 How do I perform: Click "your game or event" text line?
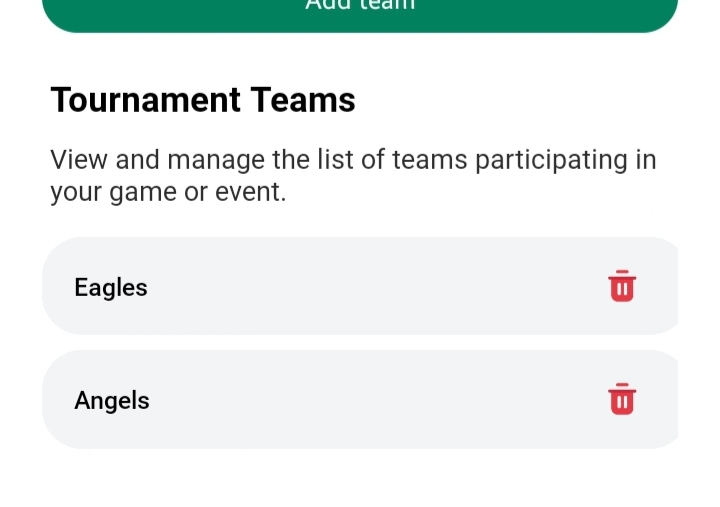pos(168,192)
